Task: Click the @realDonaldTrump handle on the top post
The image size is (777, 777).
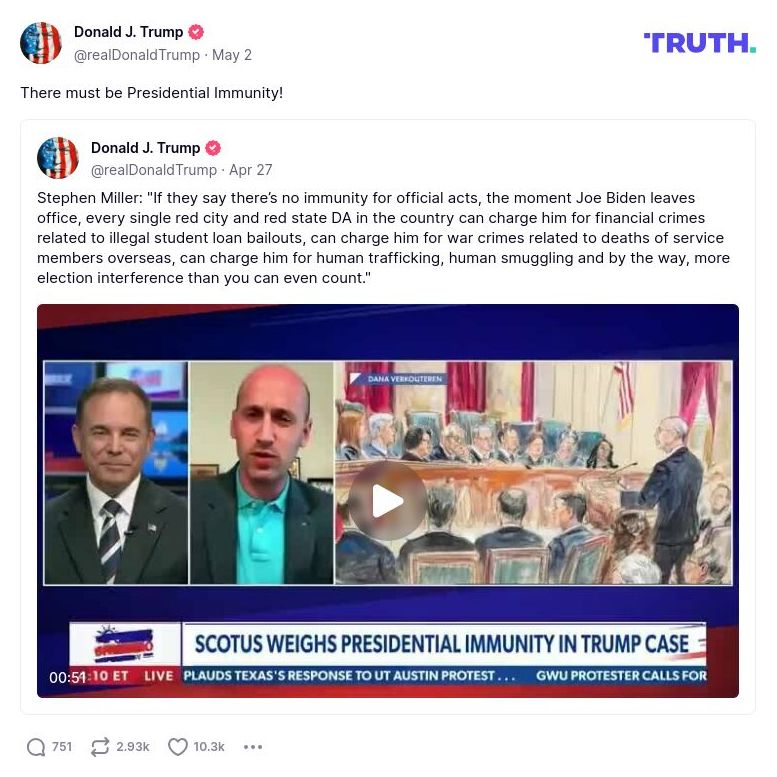Action: pos(137,55)
